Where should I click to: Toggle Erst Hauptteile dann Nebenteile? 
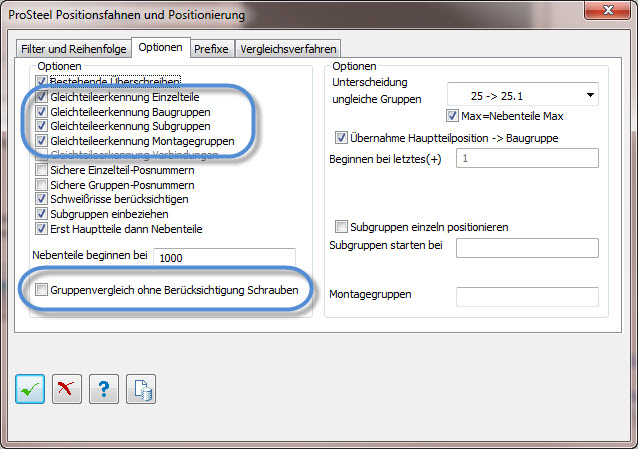(41, 229)
